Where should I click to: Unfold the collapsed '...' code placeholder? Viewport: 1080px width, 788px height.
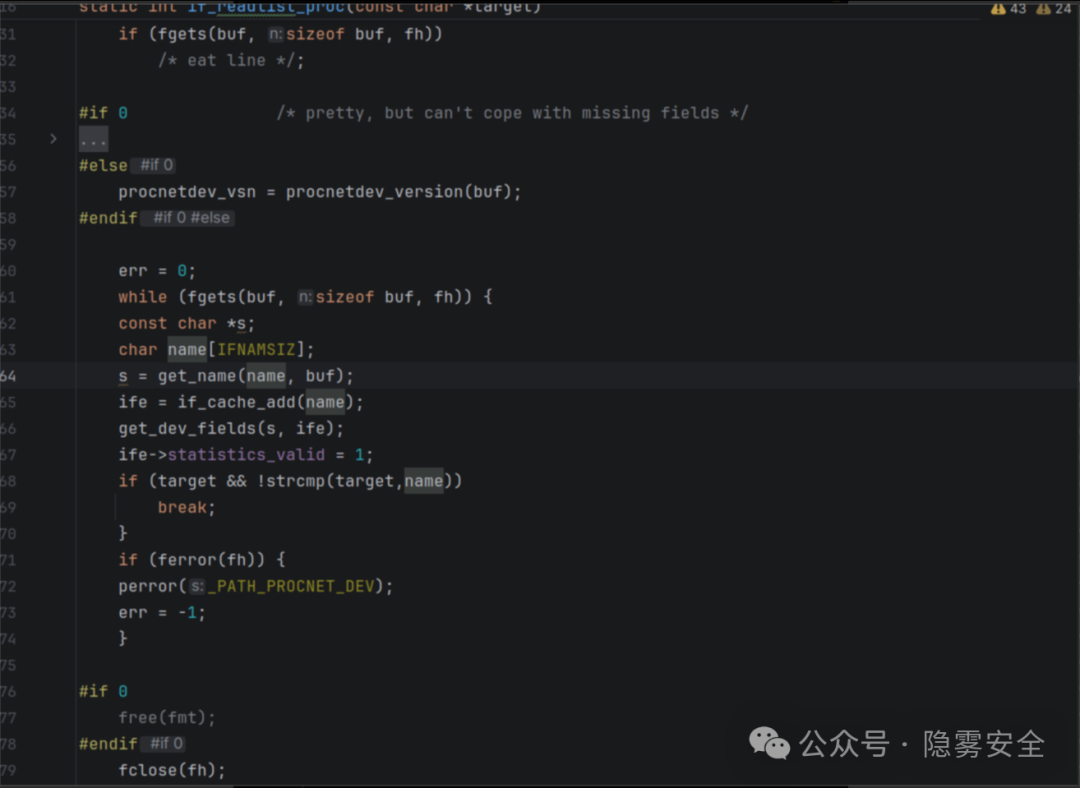(93, 139)
